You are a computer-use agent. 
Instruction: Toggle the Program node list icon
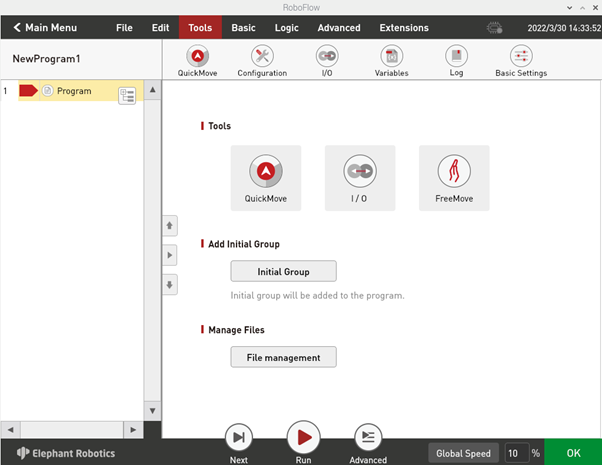(x=127, y=95)
